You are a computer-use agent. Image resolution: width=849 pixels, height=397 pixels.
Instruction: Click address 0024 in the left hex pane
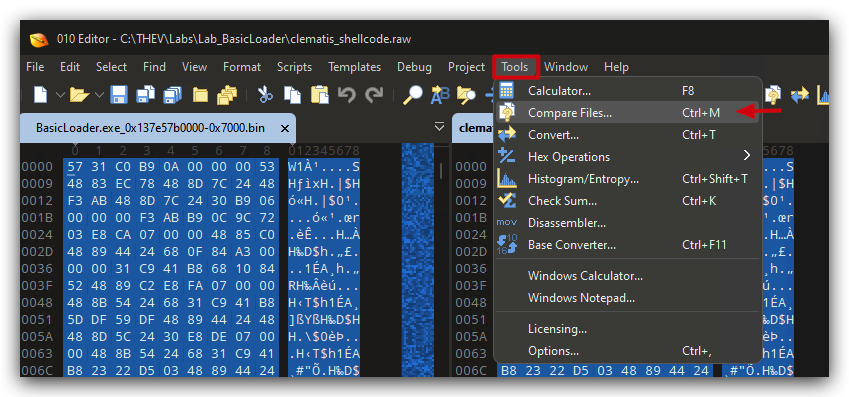coord(38,235)
